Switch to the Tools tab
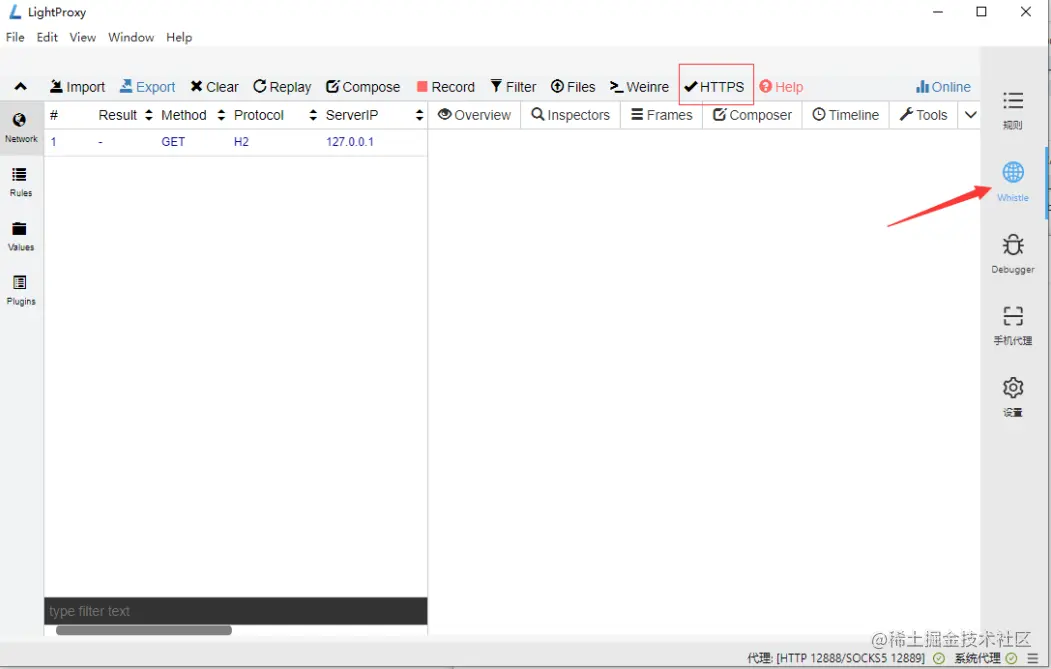The width and height of the screenshot is (1051, 669). click(924, 115)
